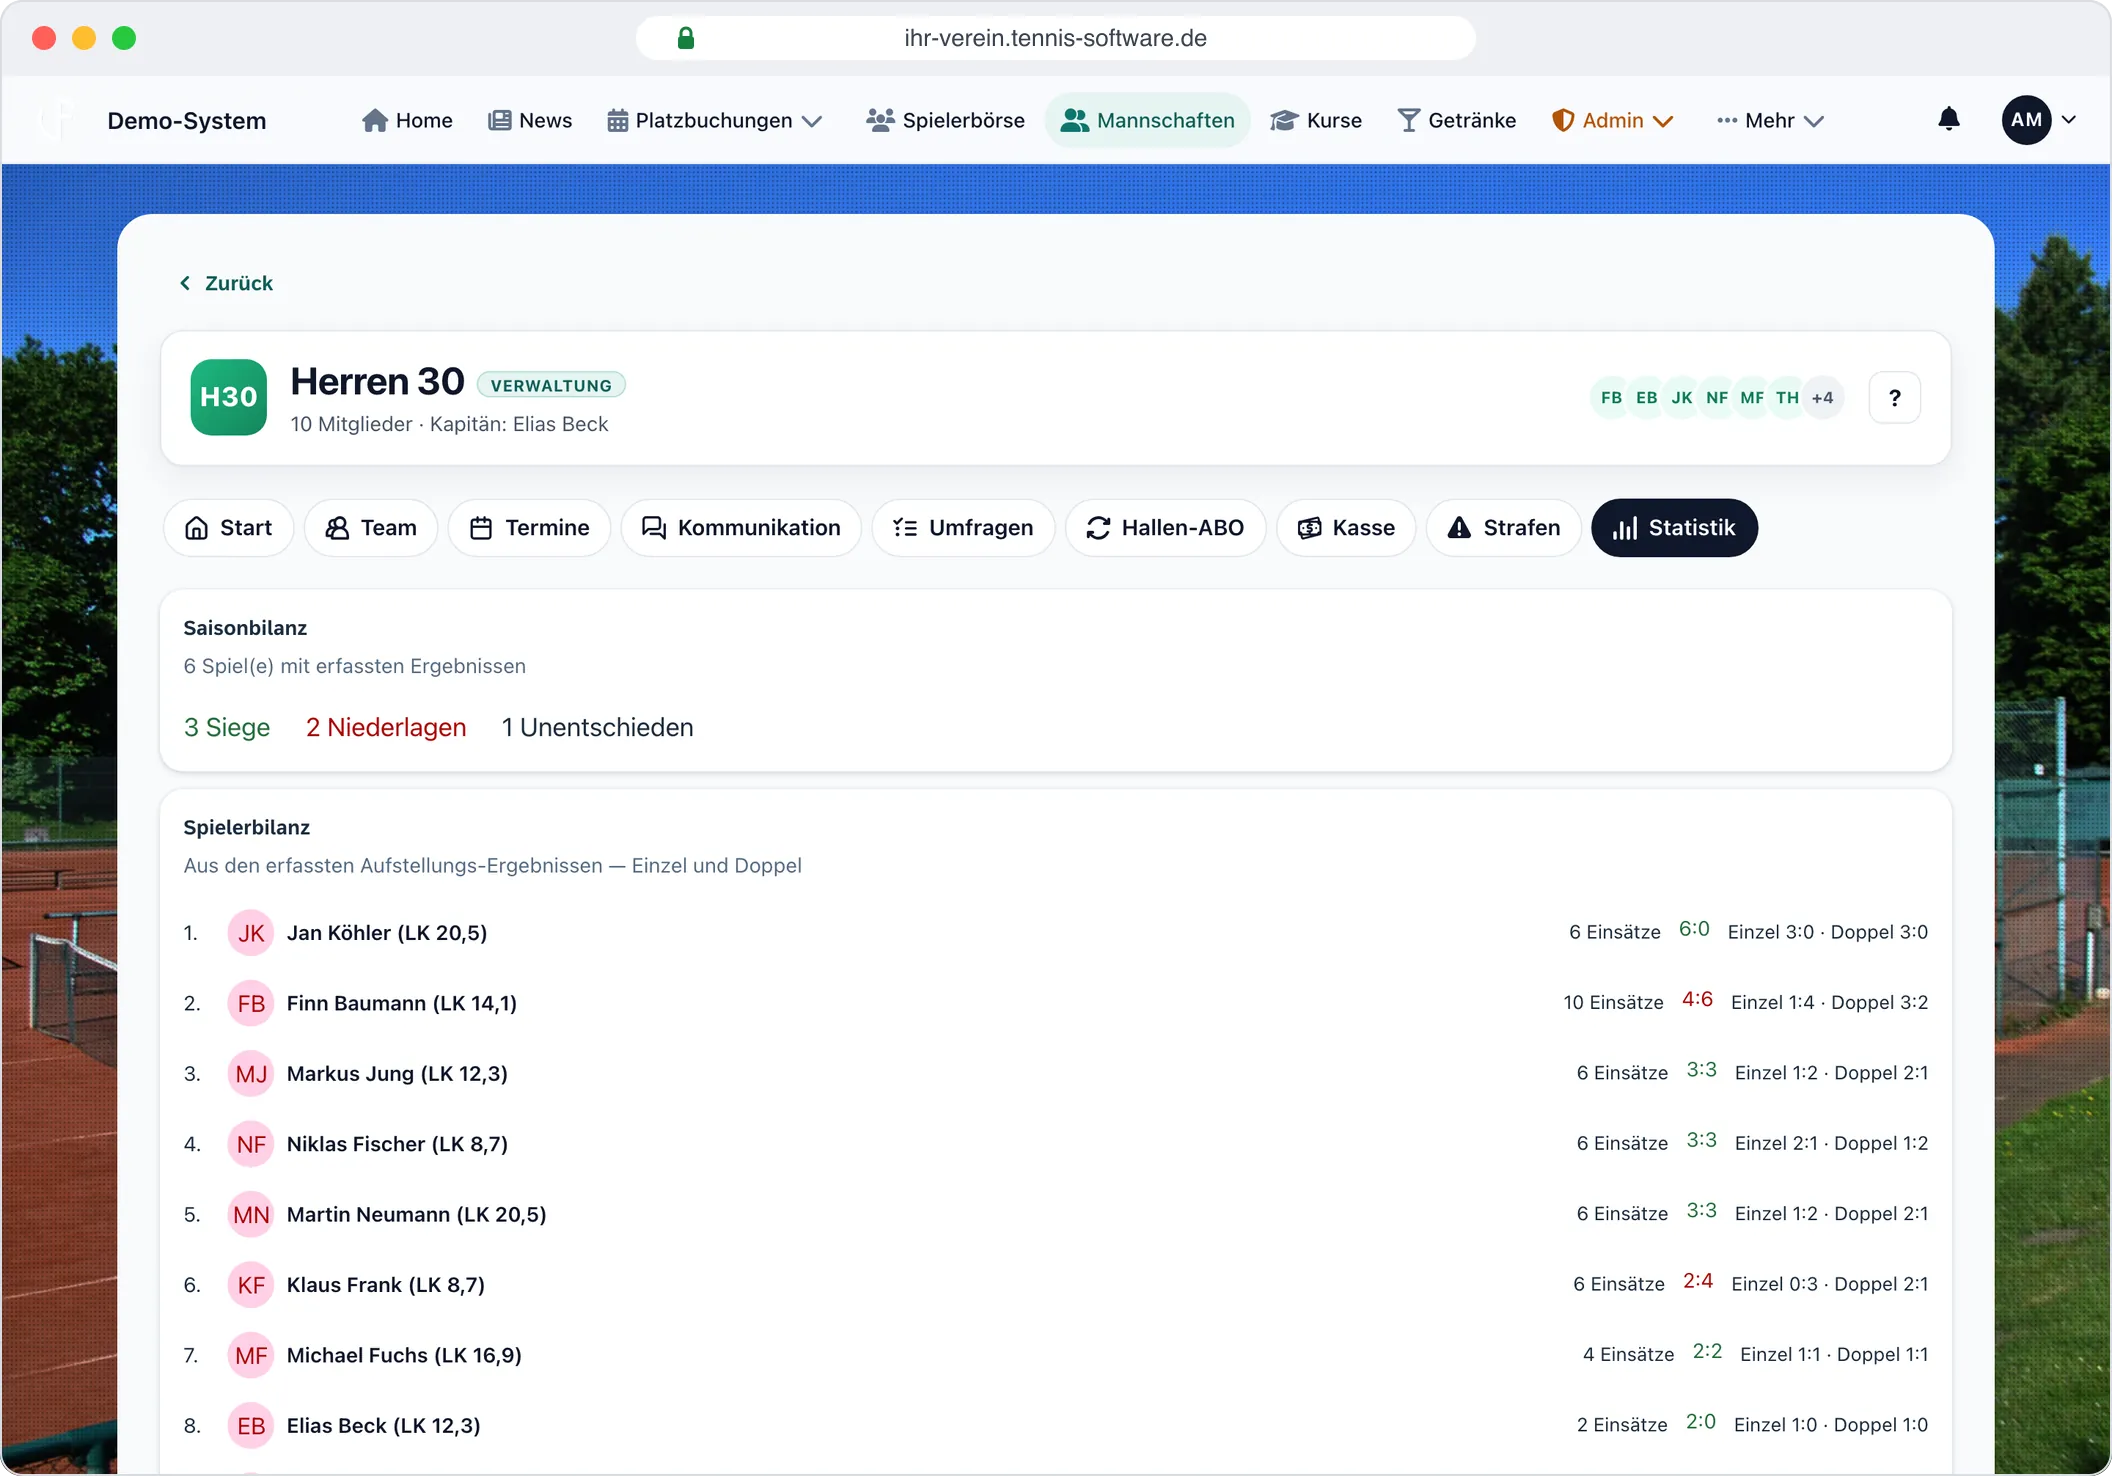Click the +4 more members badge

(x=1823, y=398)
